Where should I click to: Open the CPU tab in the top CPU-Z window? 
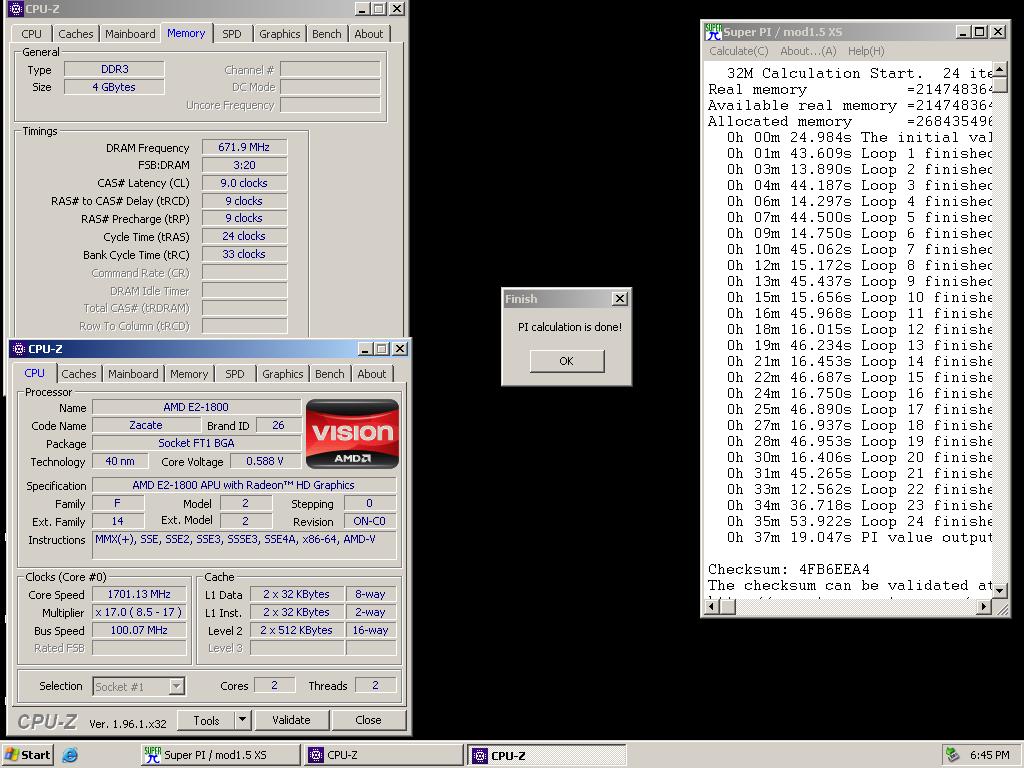[31, 34]
